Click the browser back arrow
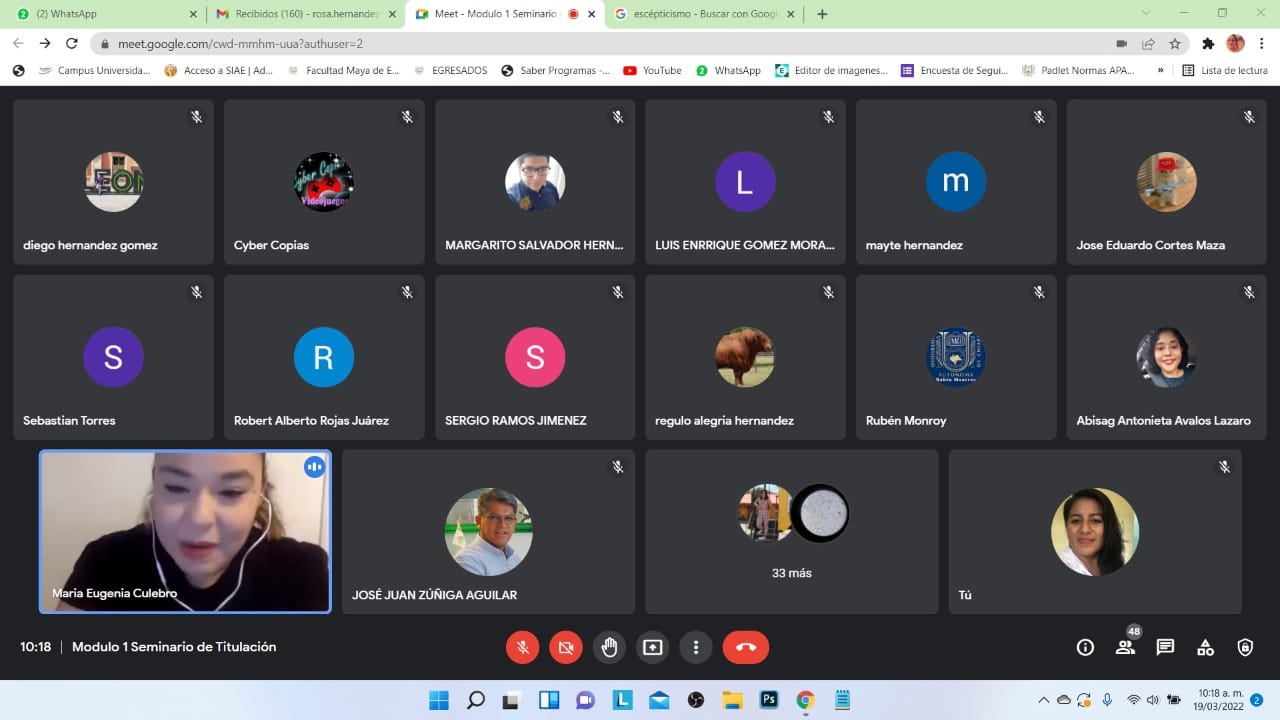 pos(18,43)
